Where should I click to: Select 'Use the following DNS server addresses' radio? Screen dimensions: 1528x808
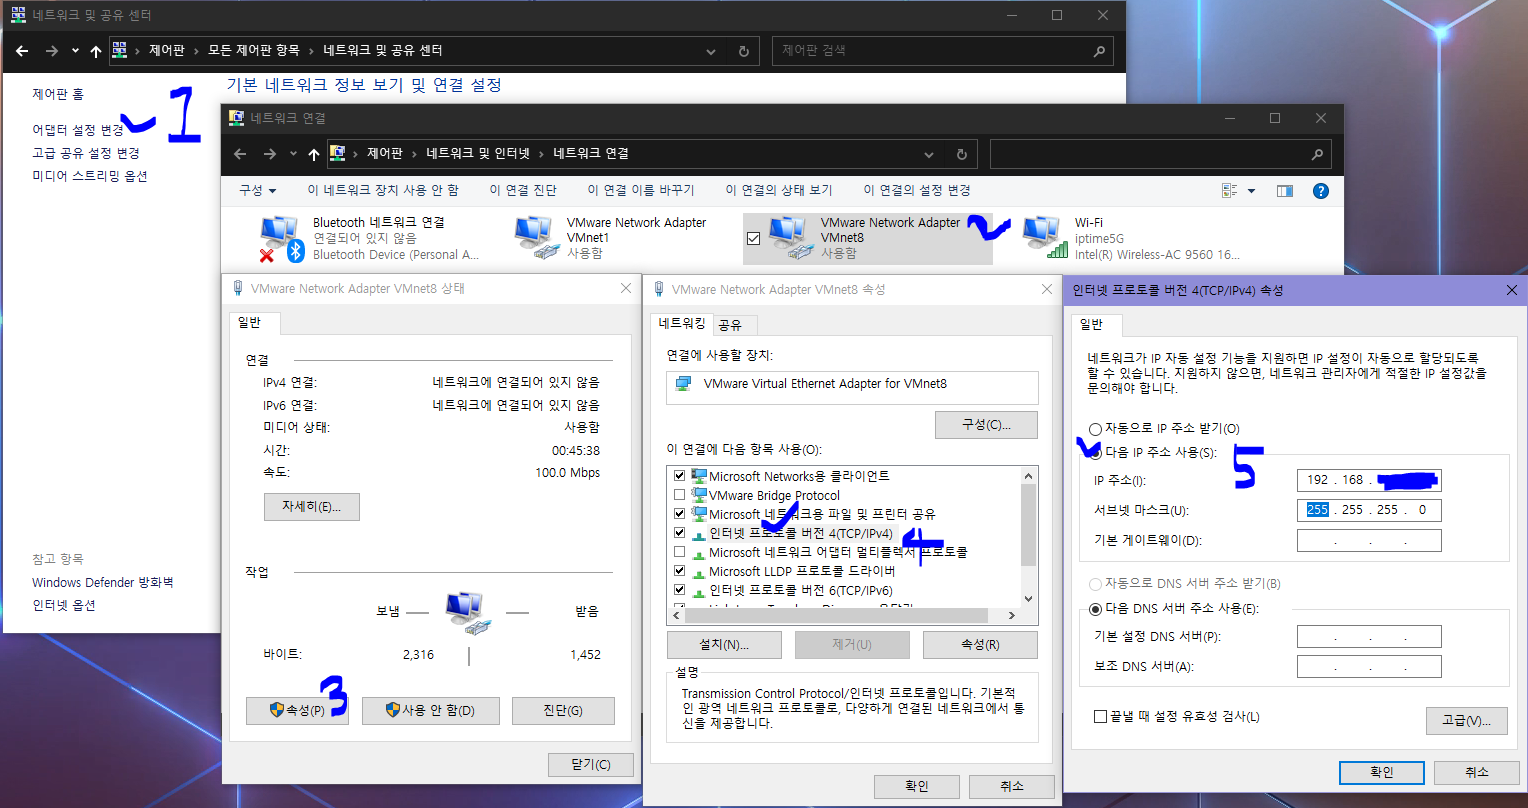click(x=1096, y=609)
